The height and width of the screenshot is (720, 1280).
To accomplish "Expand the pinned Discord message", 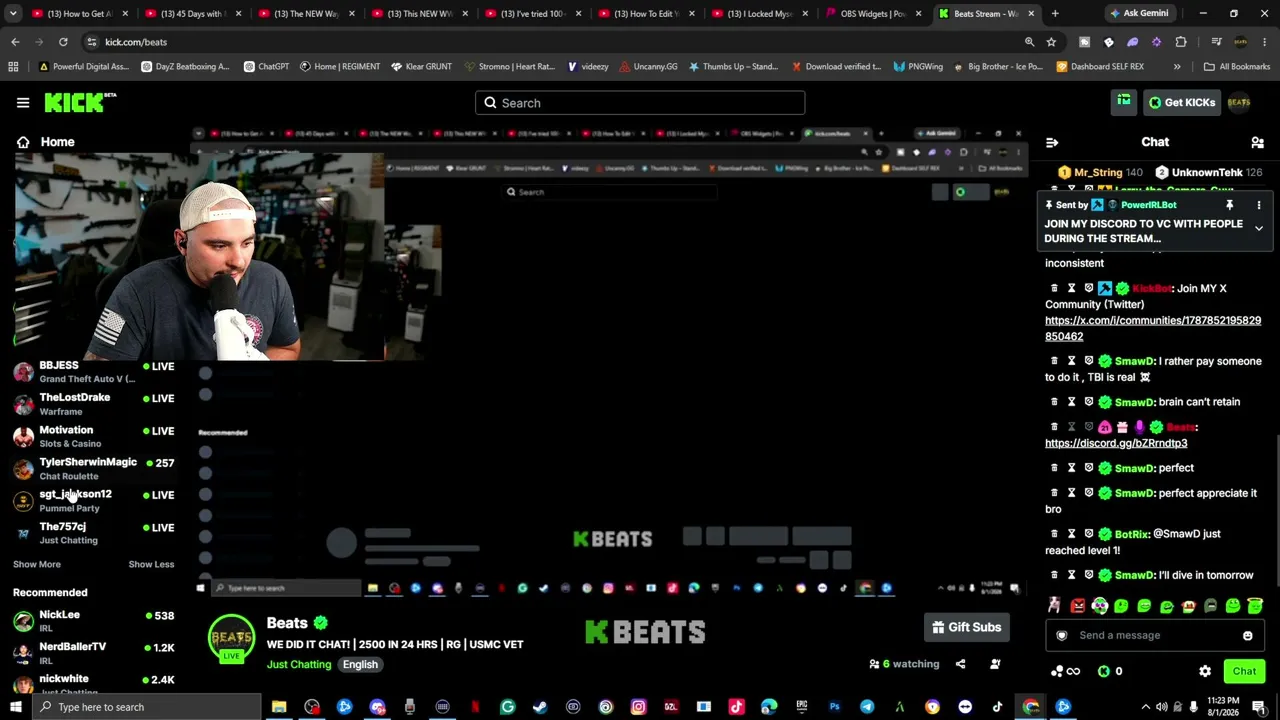I will coord(1259,229).
